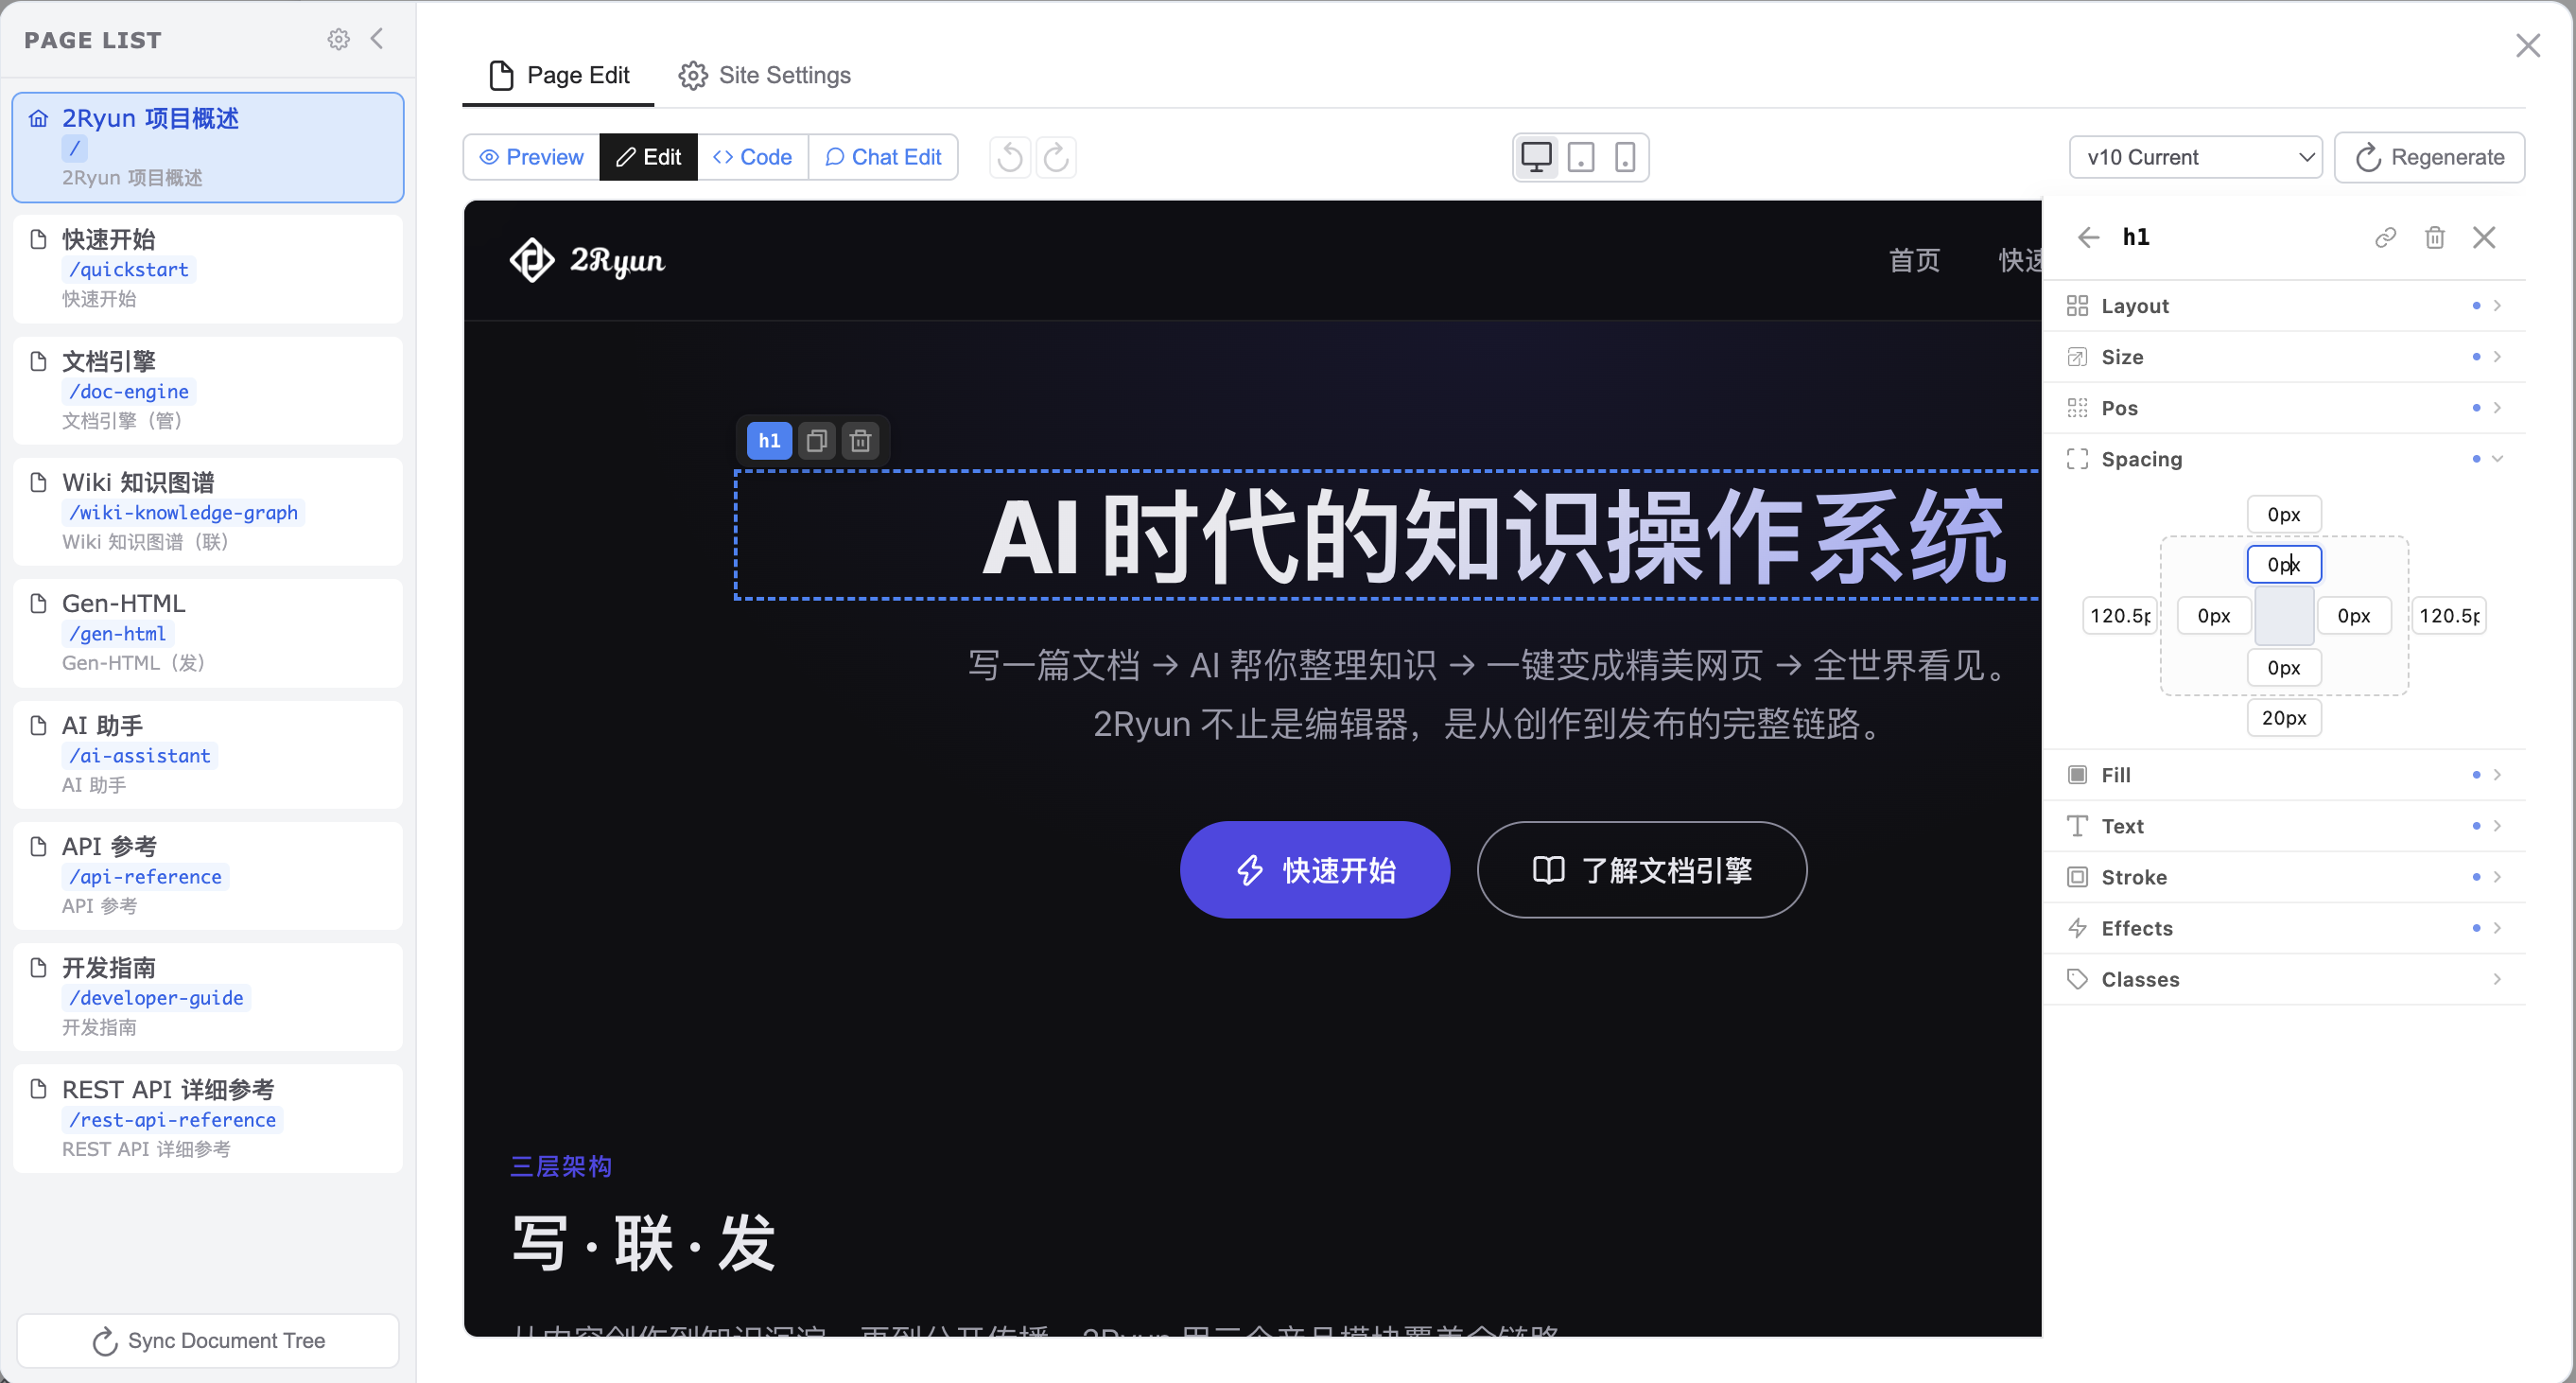Click the Classes tag icon
The image size is (2576, 1383).
[x=2077, y=979]
